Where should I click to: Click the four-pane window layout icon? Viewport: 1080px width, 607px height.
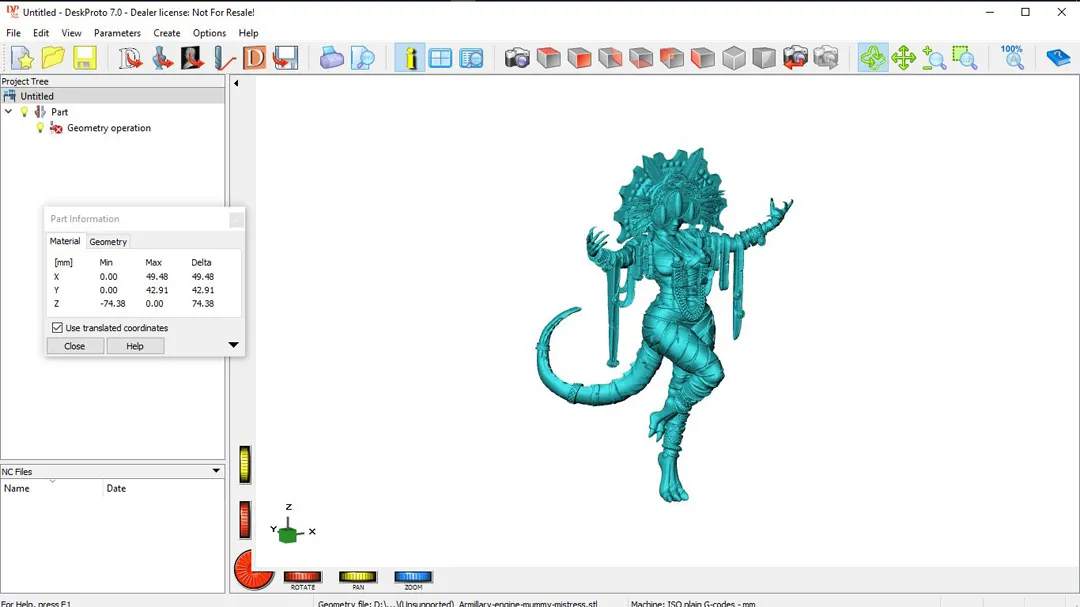[440, 58]
